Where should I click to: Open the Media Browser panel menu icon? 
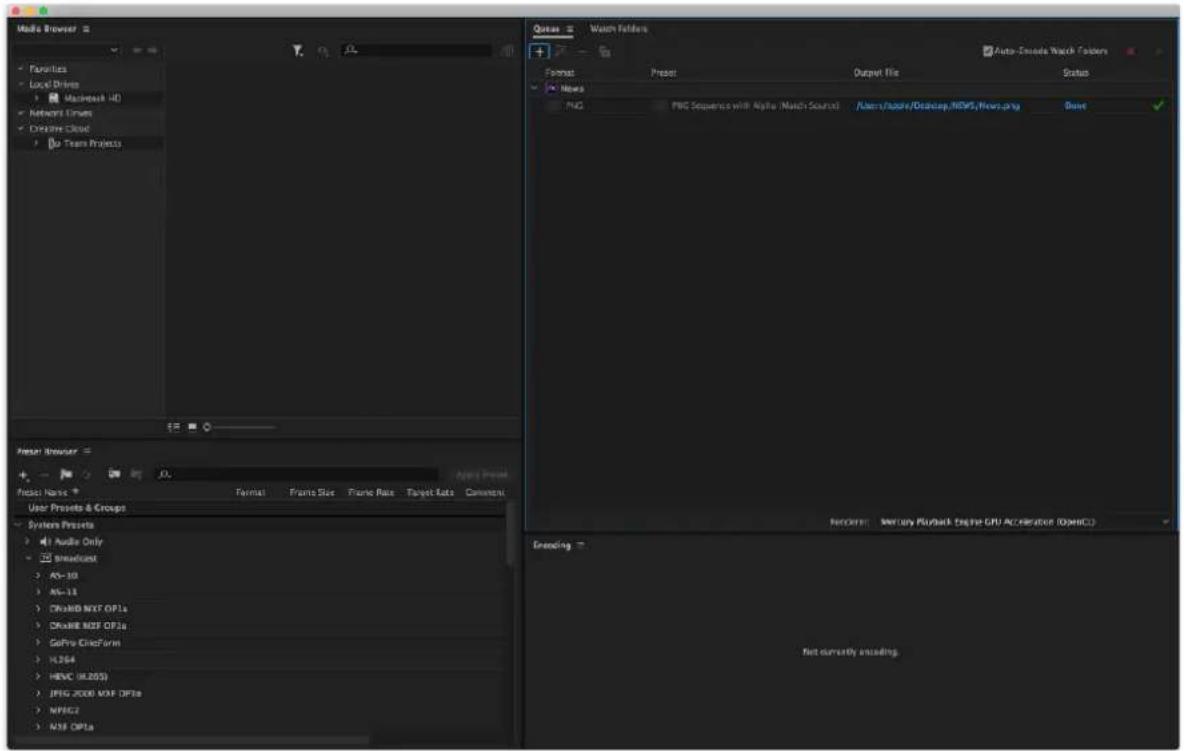(x=86, y=29)
